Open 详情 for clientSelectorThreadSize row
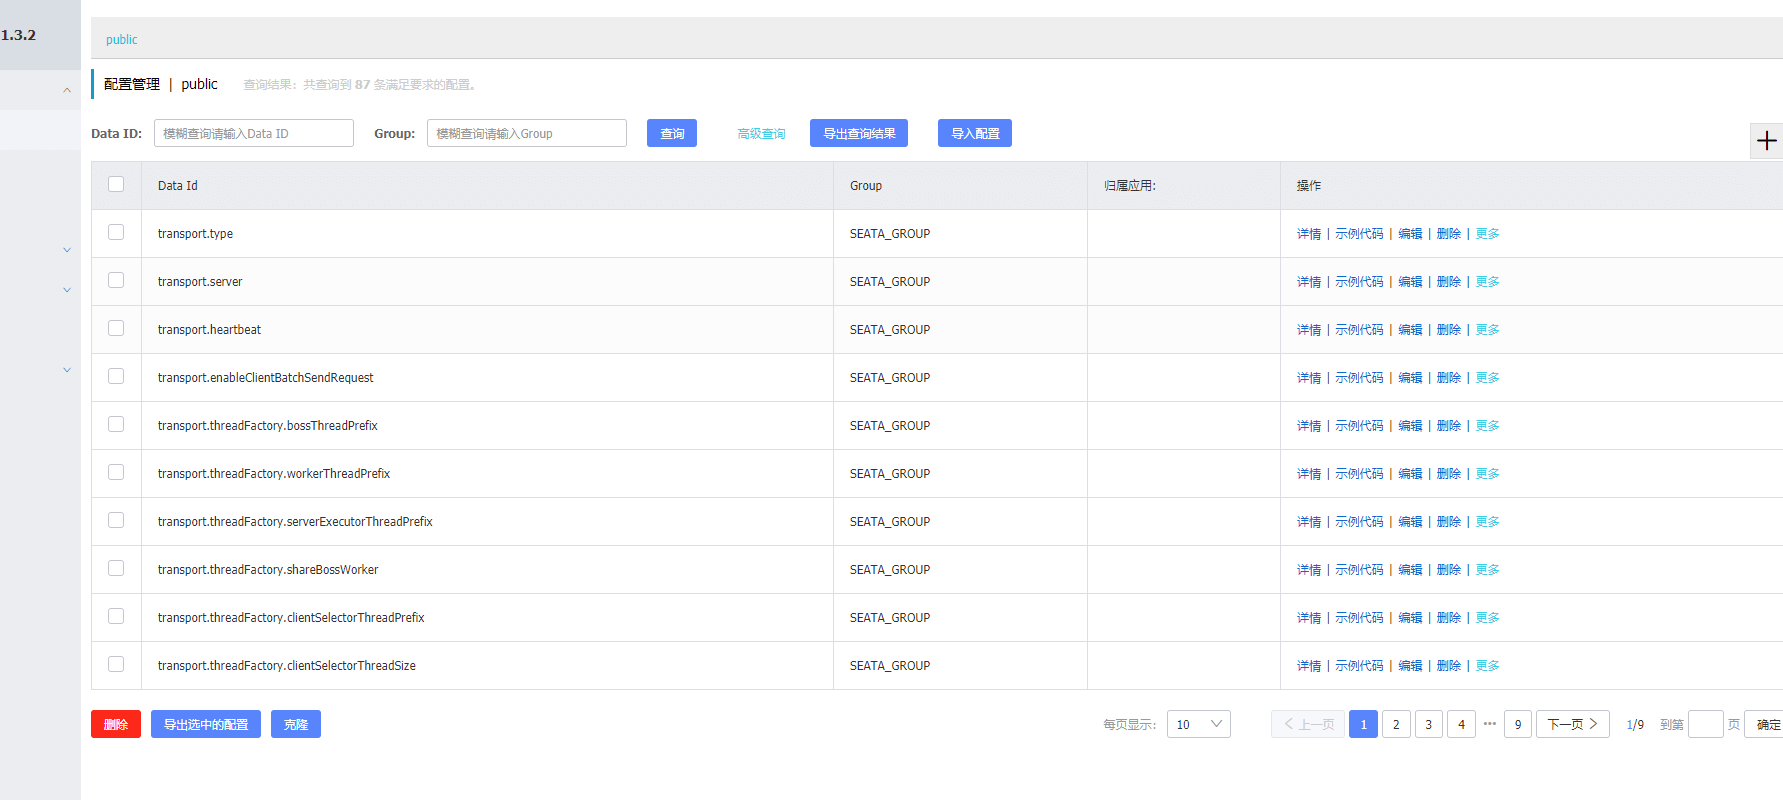The image size is (1783, 800). click(x=1309, y=666)
